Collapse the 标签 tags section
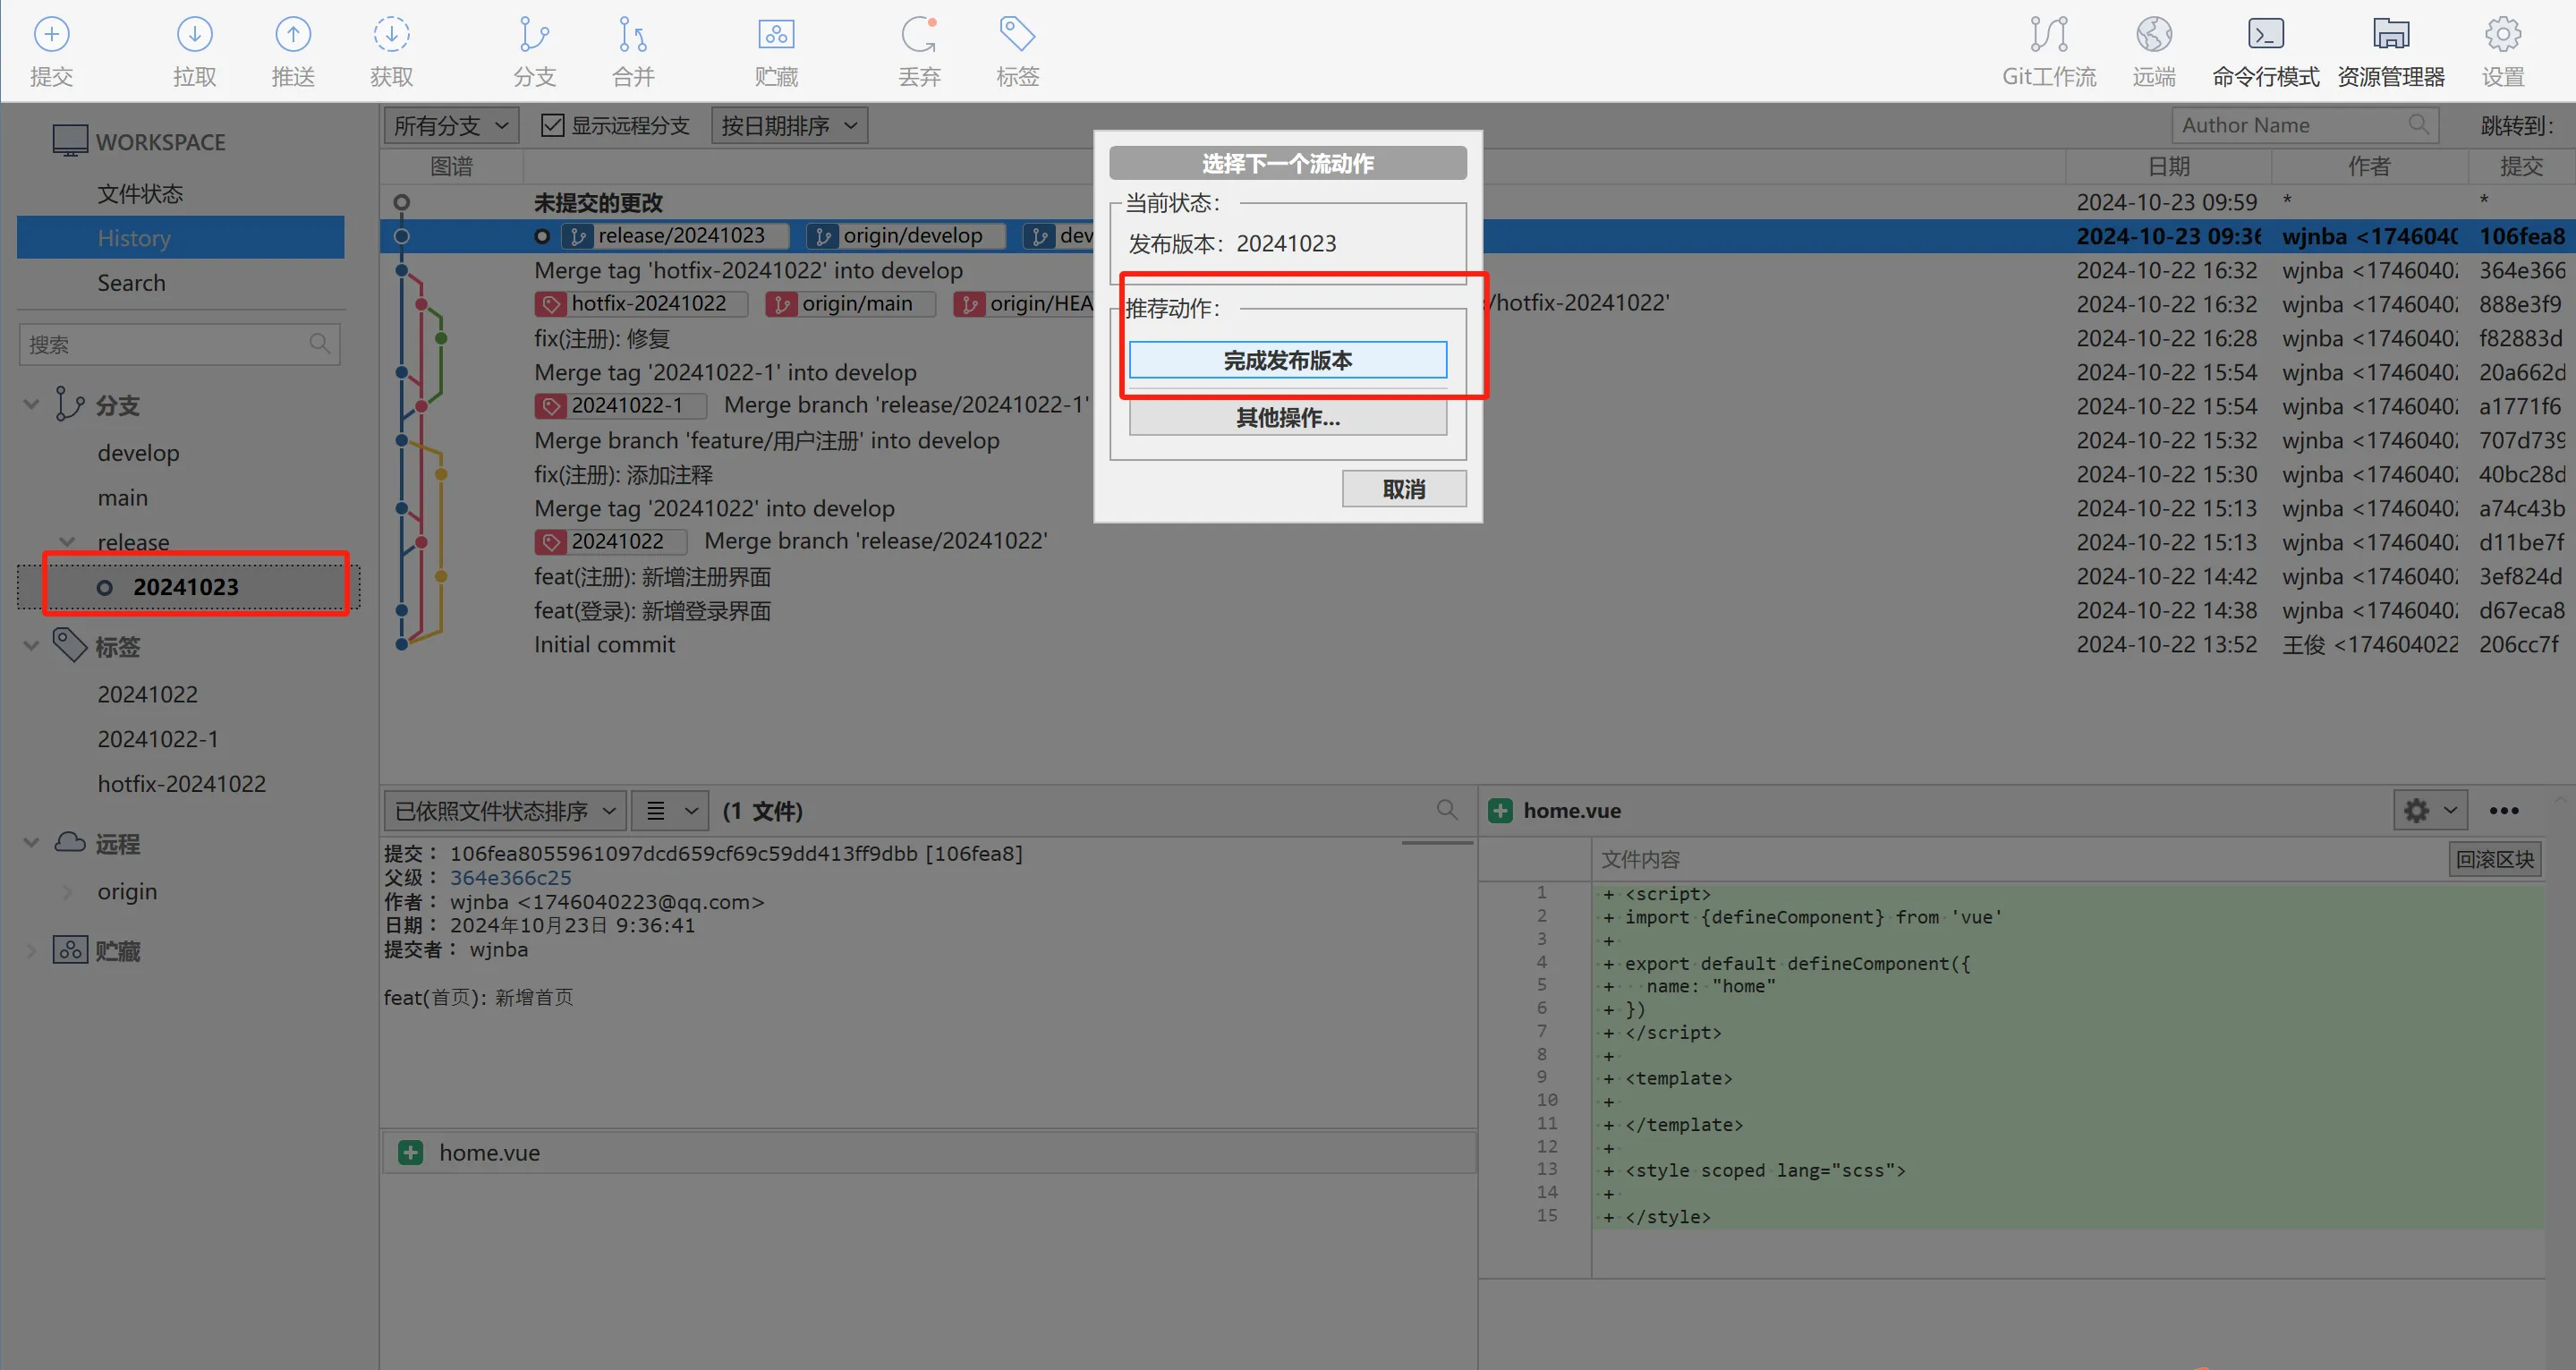The height and width of the screenshot is (1370, 2576). [x=31, y=646]
